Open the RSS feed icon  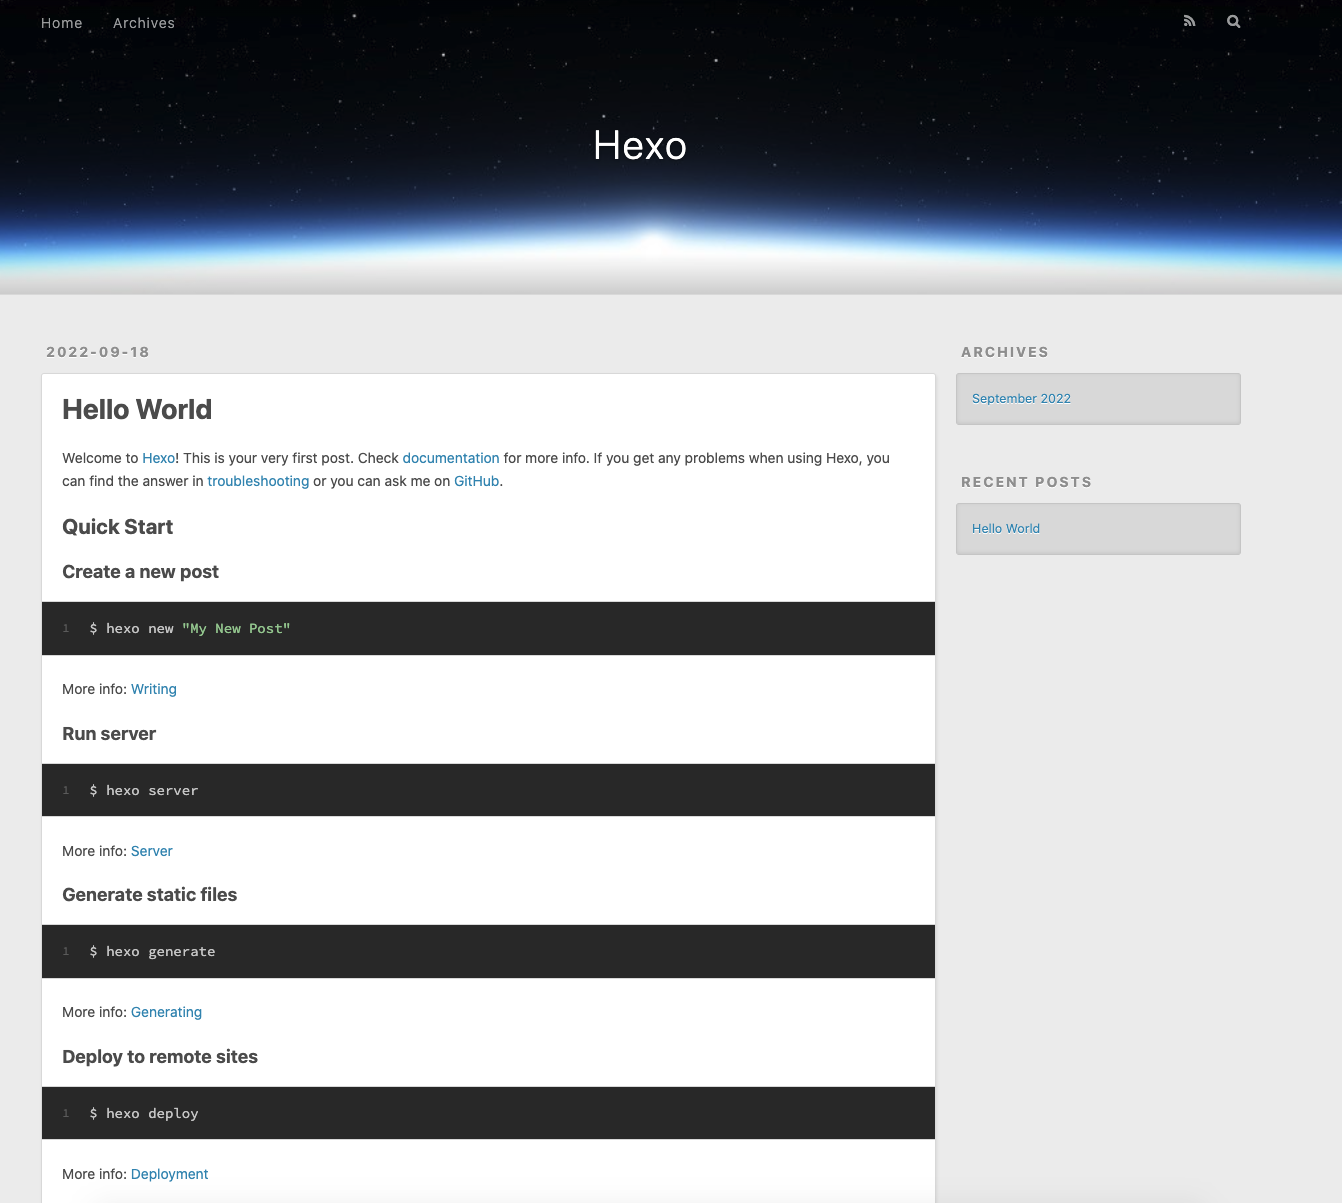1189,21
